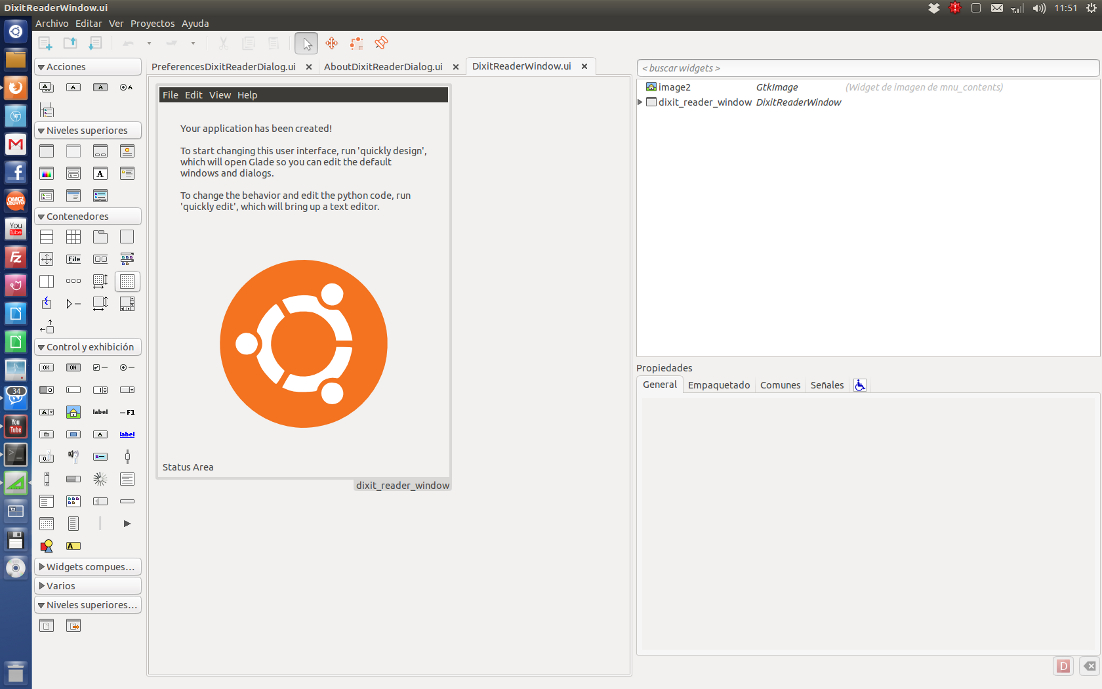Select the Spin Button widget
Screen dimensions: 1102x689
[101, 390]
